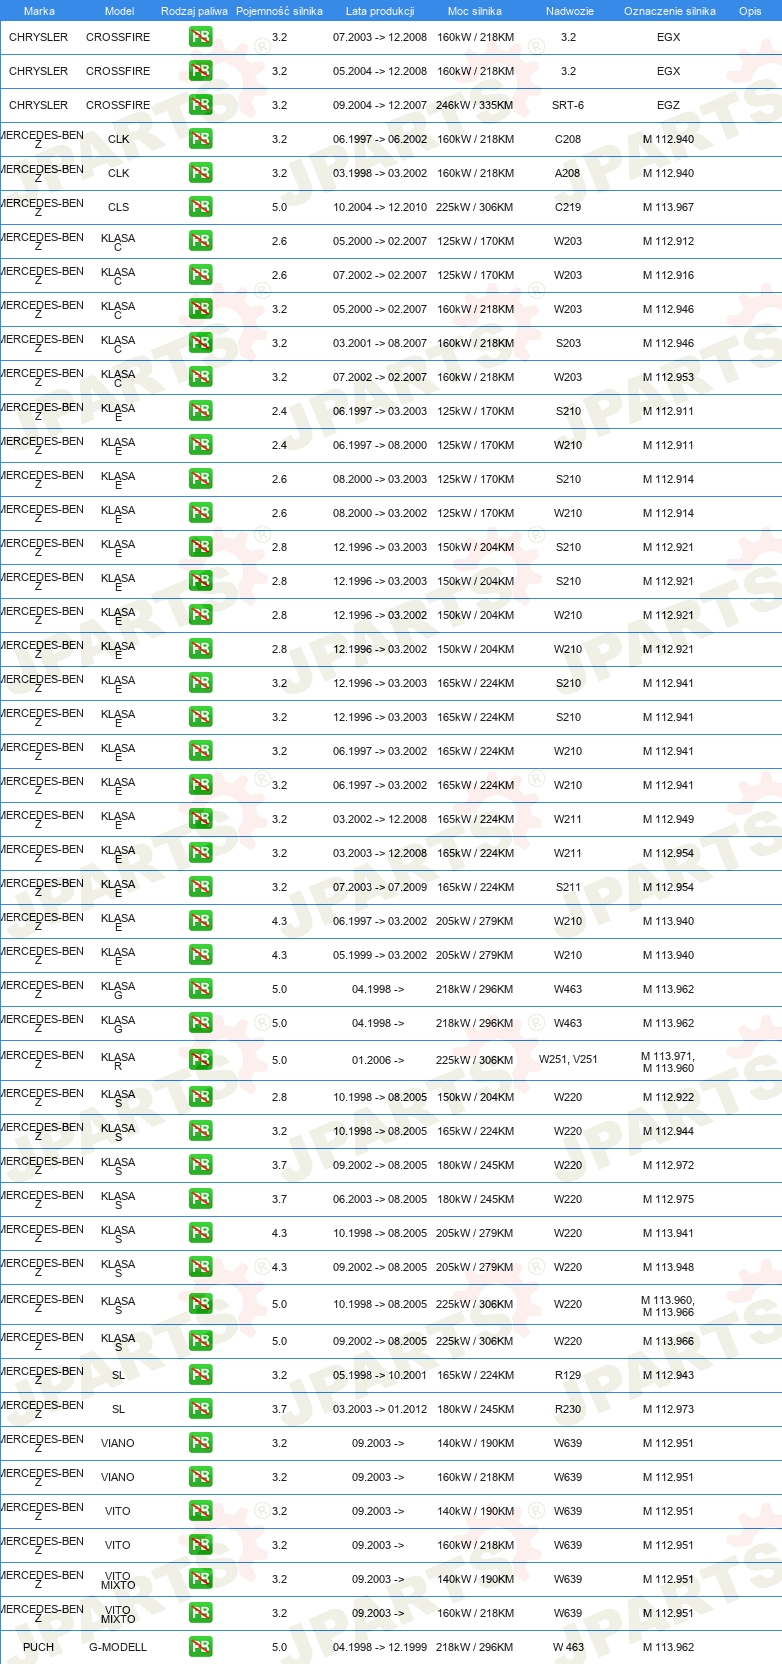The height and width of the screenshot is (1664, 782).
Task: Select the 'A208' body cell
Action: [568, 173]
